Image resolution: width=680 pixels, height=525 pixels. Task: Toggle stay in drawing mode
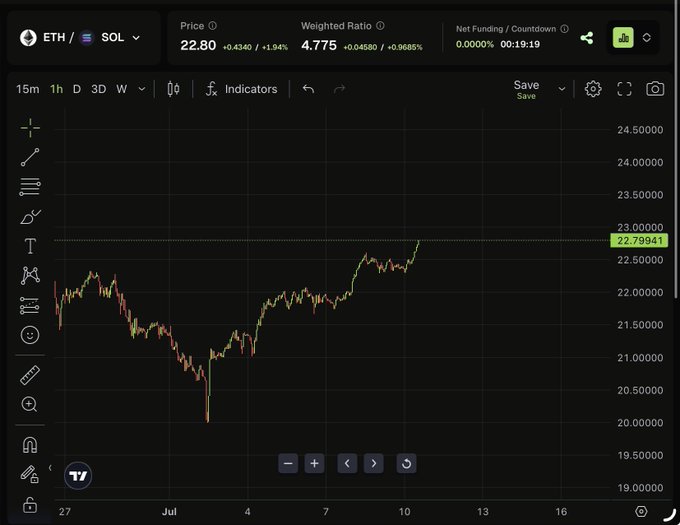(29, 474)
